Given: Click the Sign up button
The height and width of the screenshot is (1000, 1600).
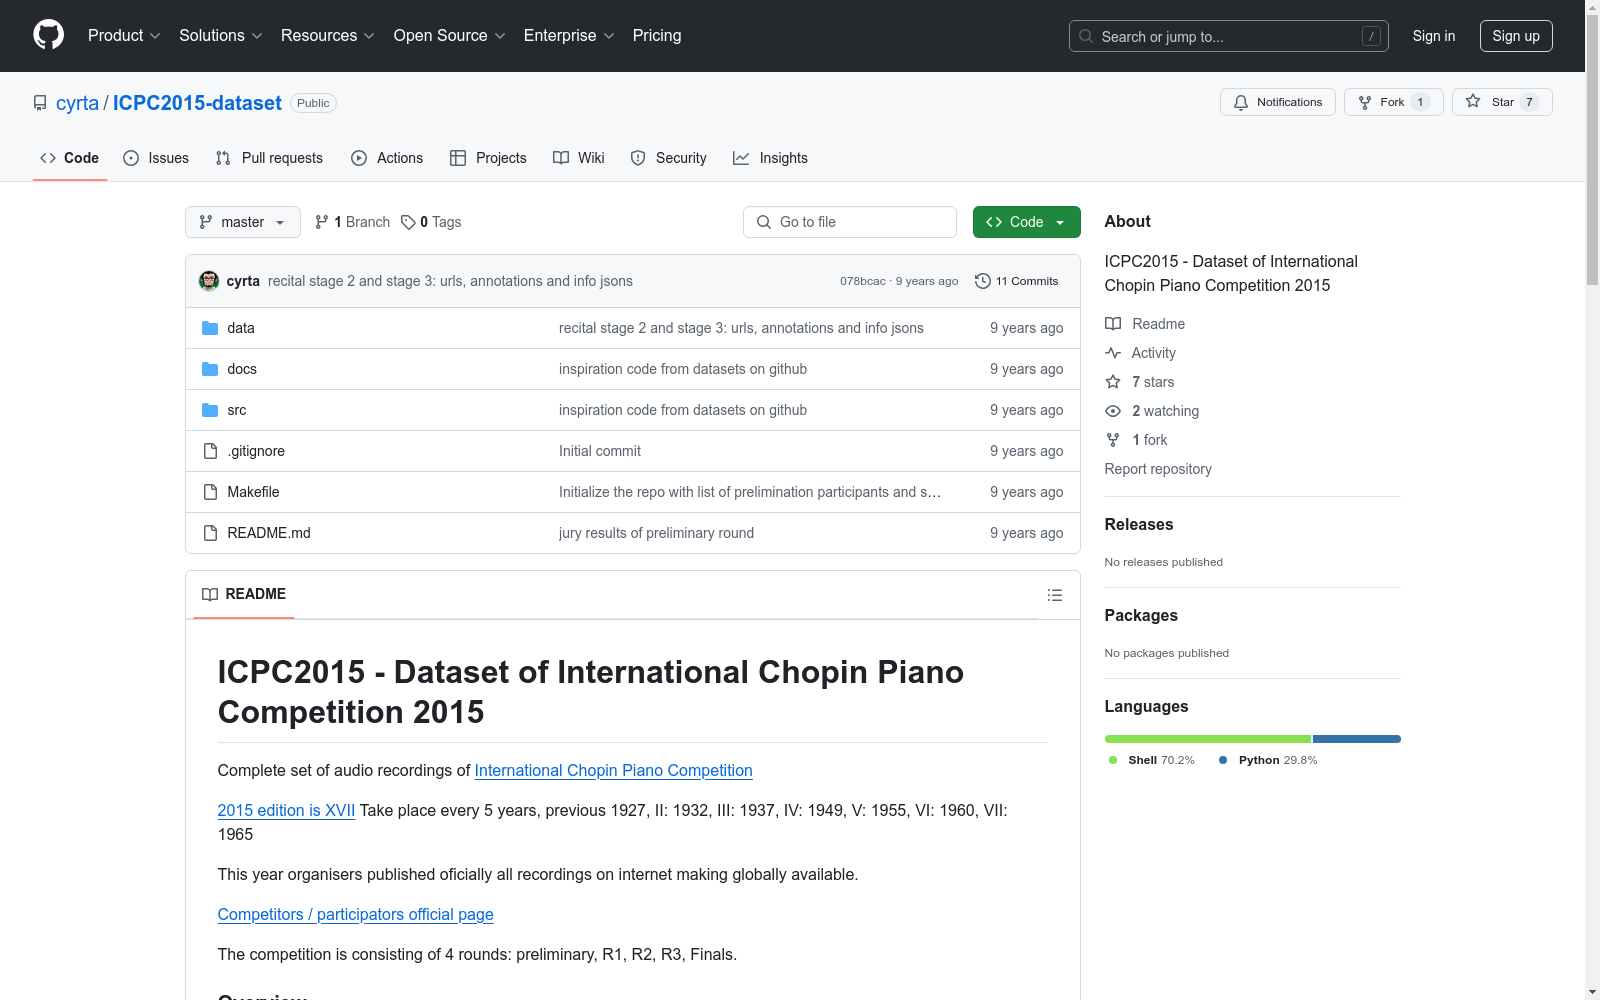Looking at the screenshot, I should click(1516, 36).
